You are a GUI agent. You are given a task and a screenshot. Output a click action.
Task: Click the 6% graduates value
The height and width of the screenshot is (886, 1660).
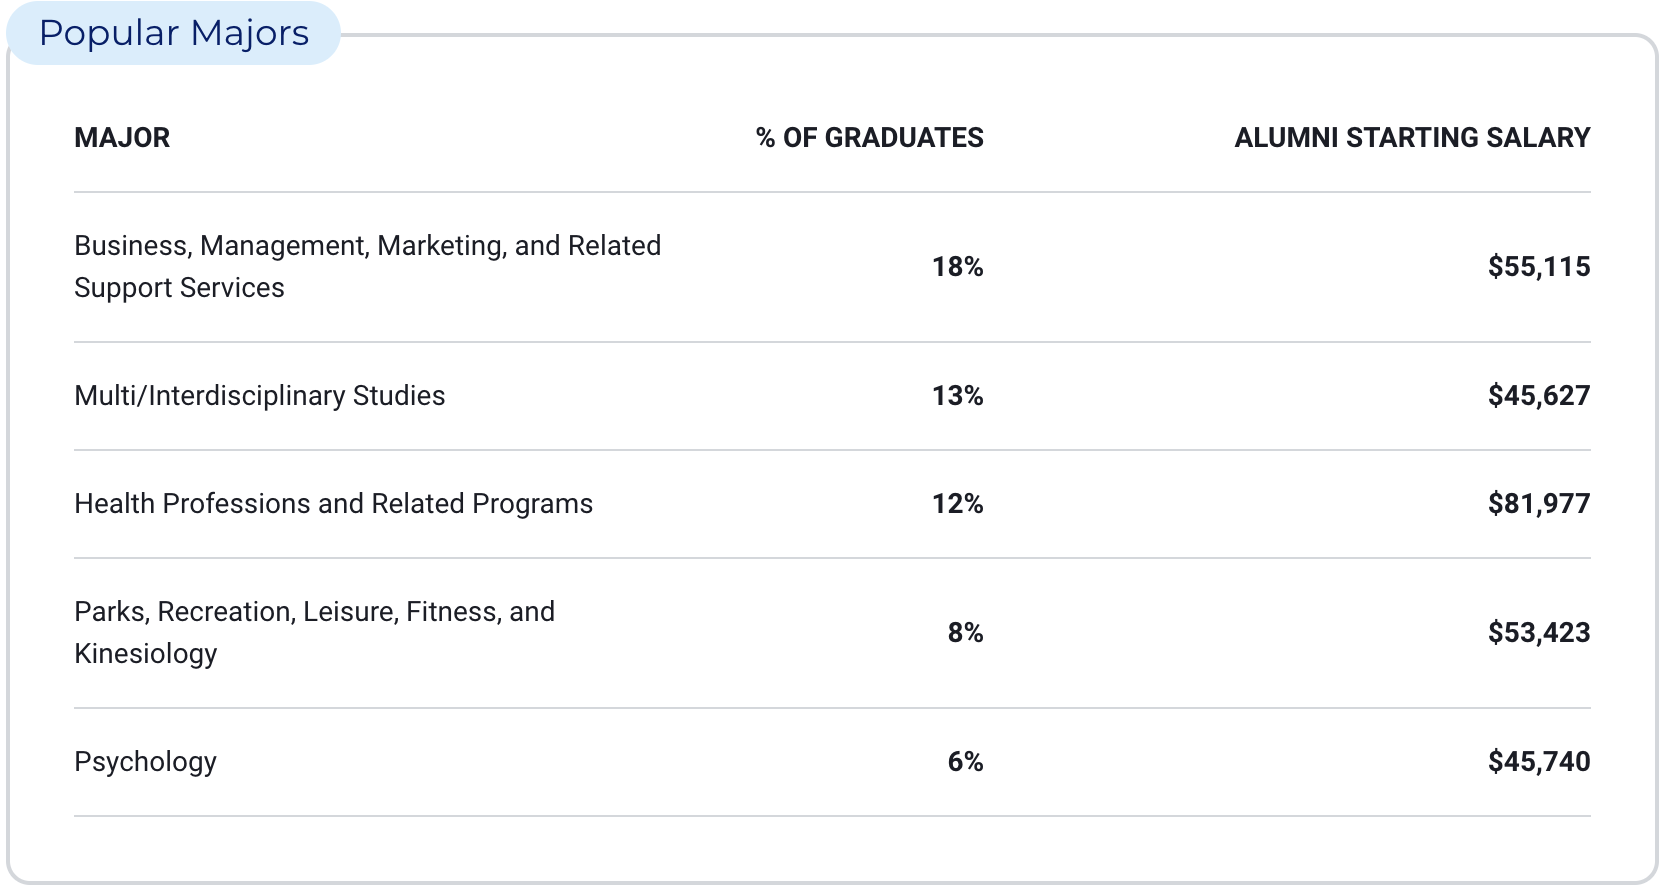pyautogui.click(x=965, y=762)
